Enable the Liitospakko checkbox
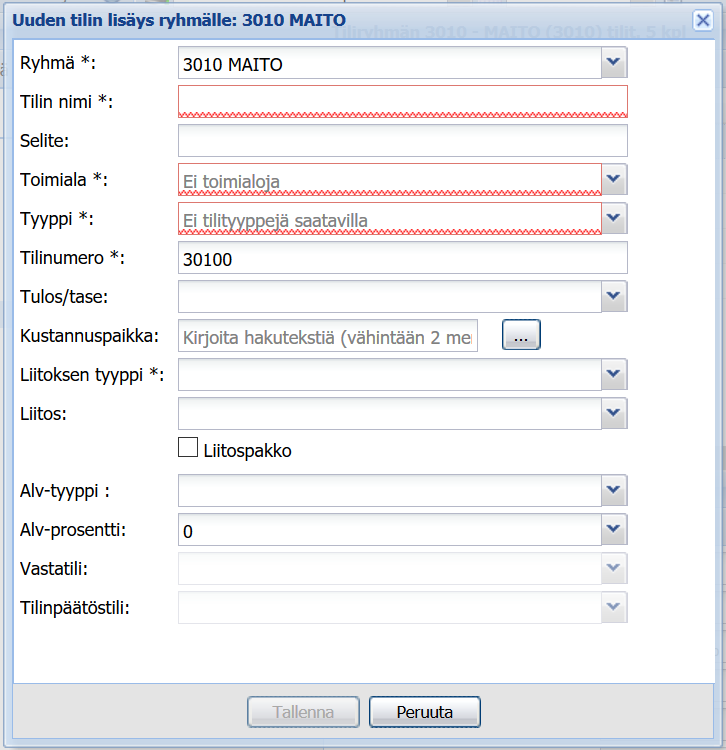This screenshot has height=750, width=726. 188,448
